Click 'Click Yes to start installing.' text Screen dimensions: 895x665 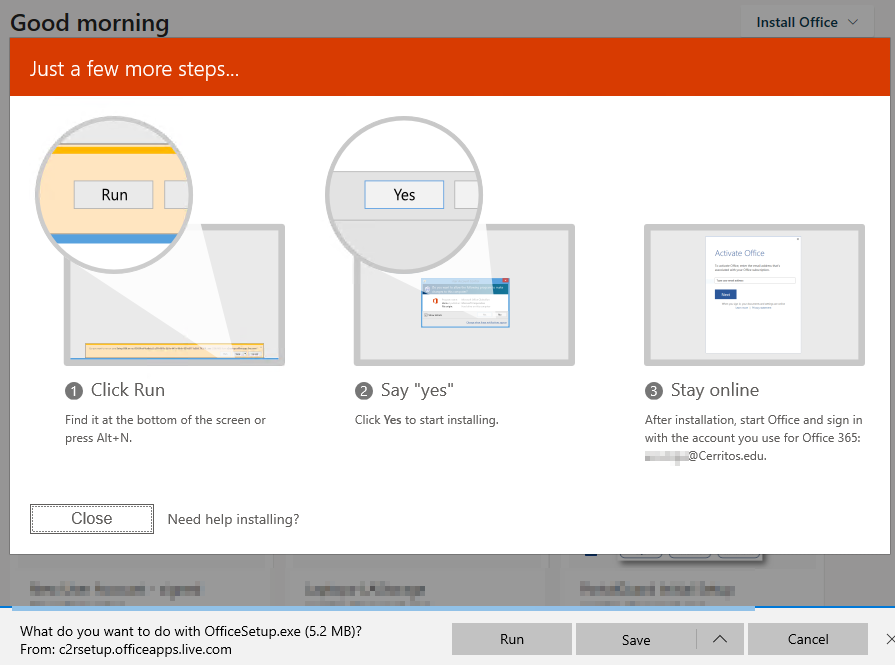[426, 420]
